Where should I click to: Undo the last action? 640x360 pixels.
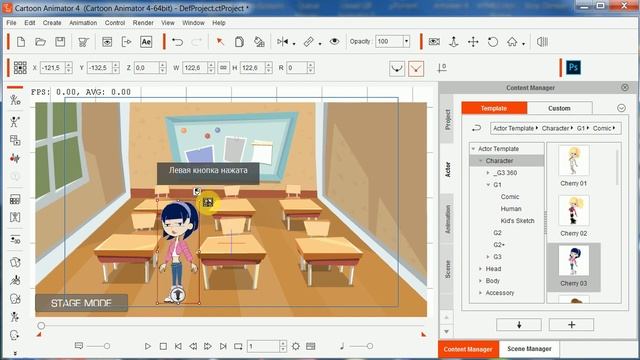pyautogui.click(x=178, y=42)
